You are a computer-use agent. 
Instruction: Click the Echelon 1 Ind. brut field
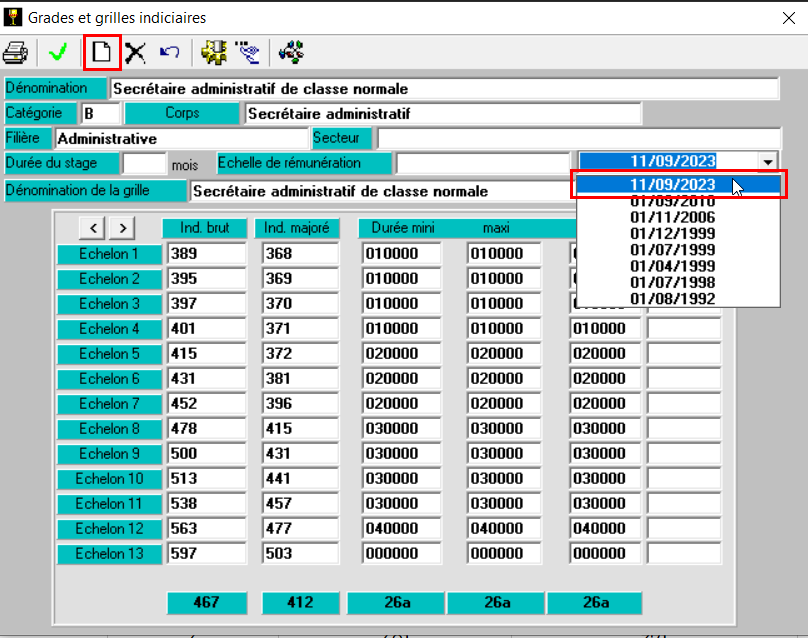tap(206, 254)
